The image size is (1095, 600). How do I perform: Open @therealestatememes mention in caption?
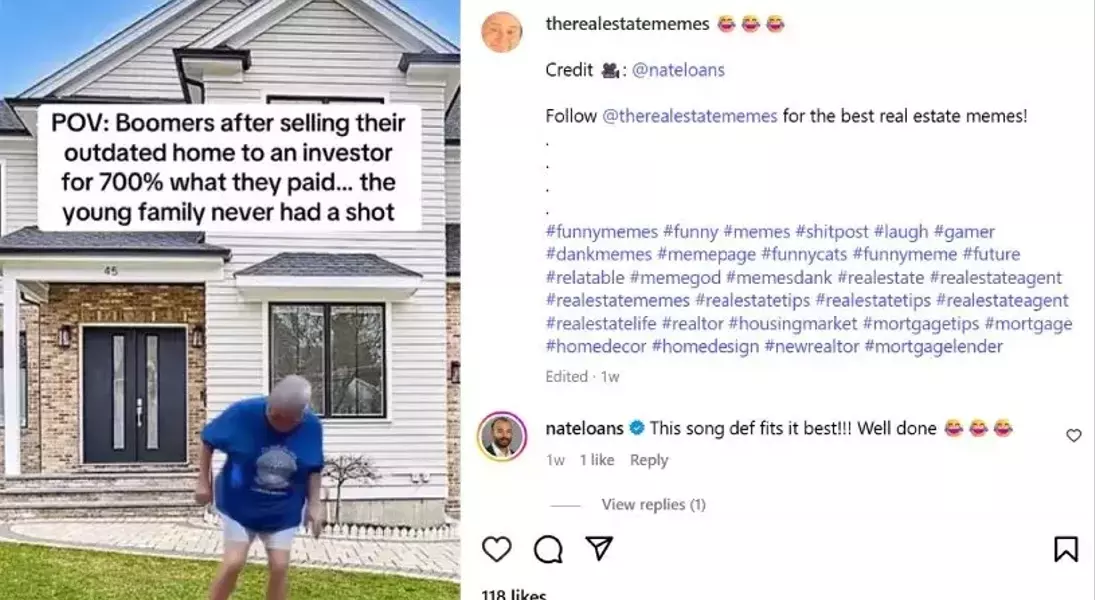point(689,116)
